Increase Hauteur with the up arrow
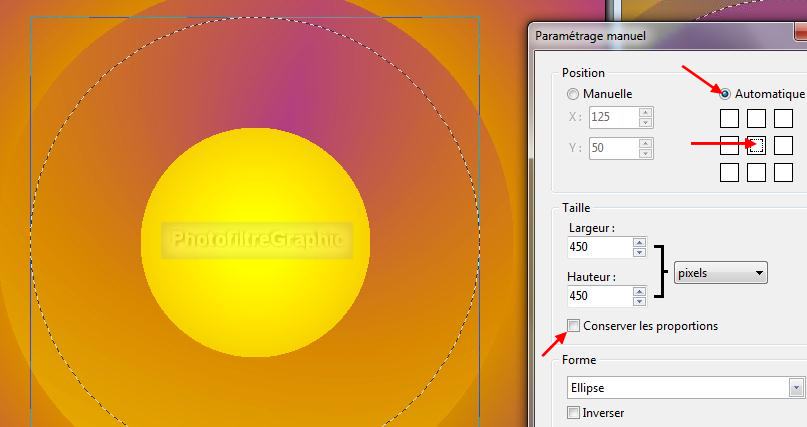Viewport: 807px width, 427px height. [x=640, y=290]
